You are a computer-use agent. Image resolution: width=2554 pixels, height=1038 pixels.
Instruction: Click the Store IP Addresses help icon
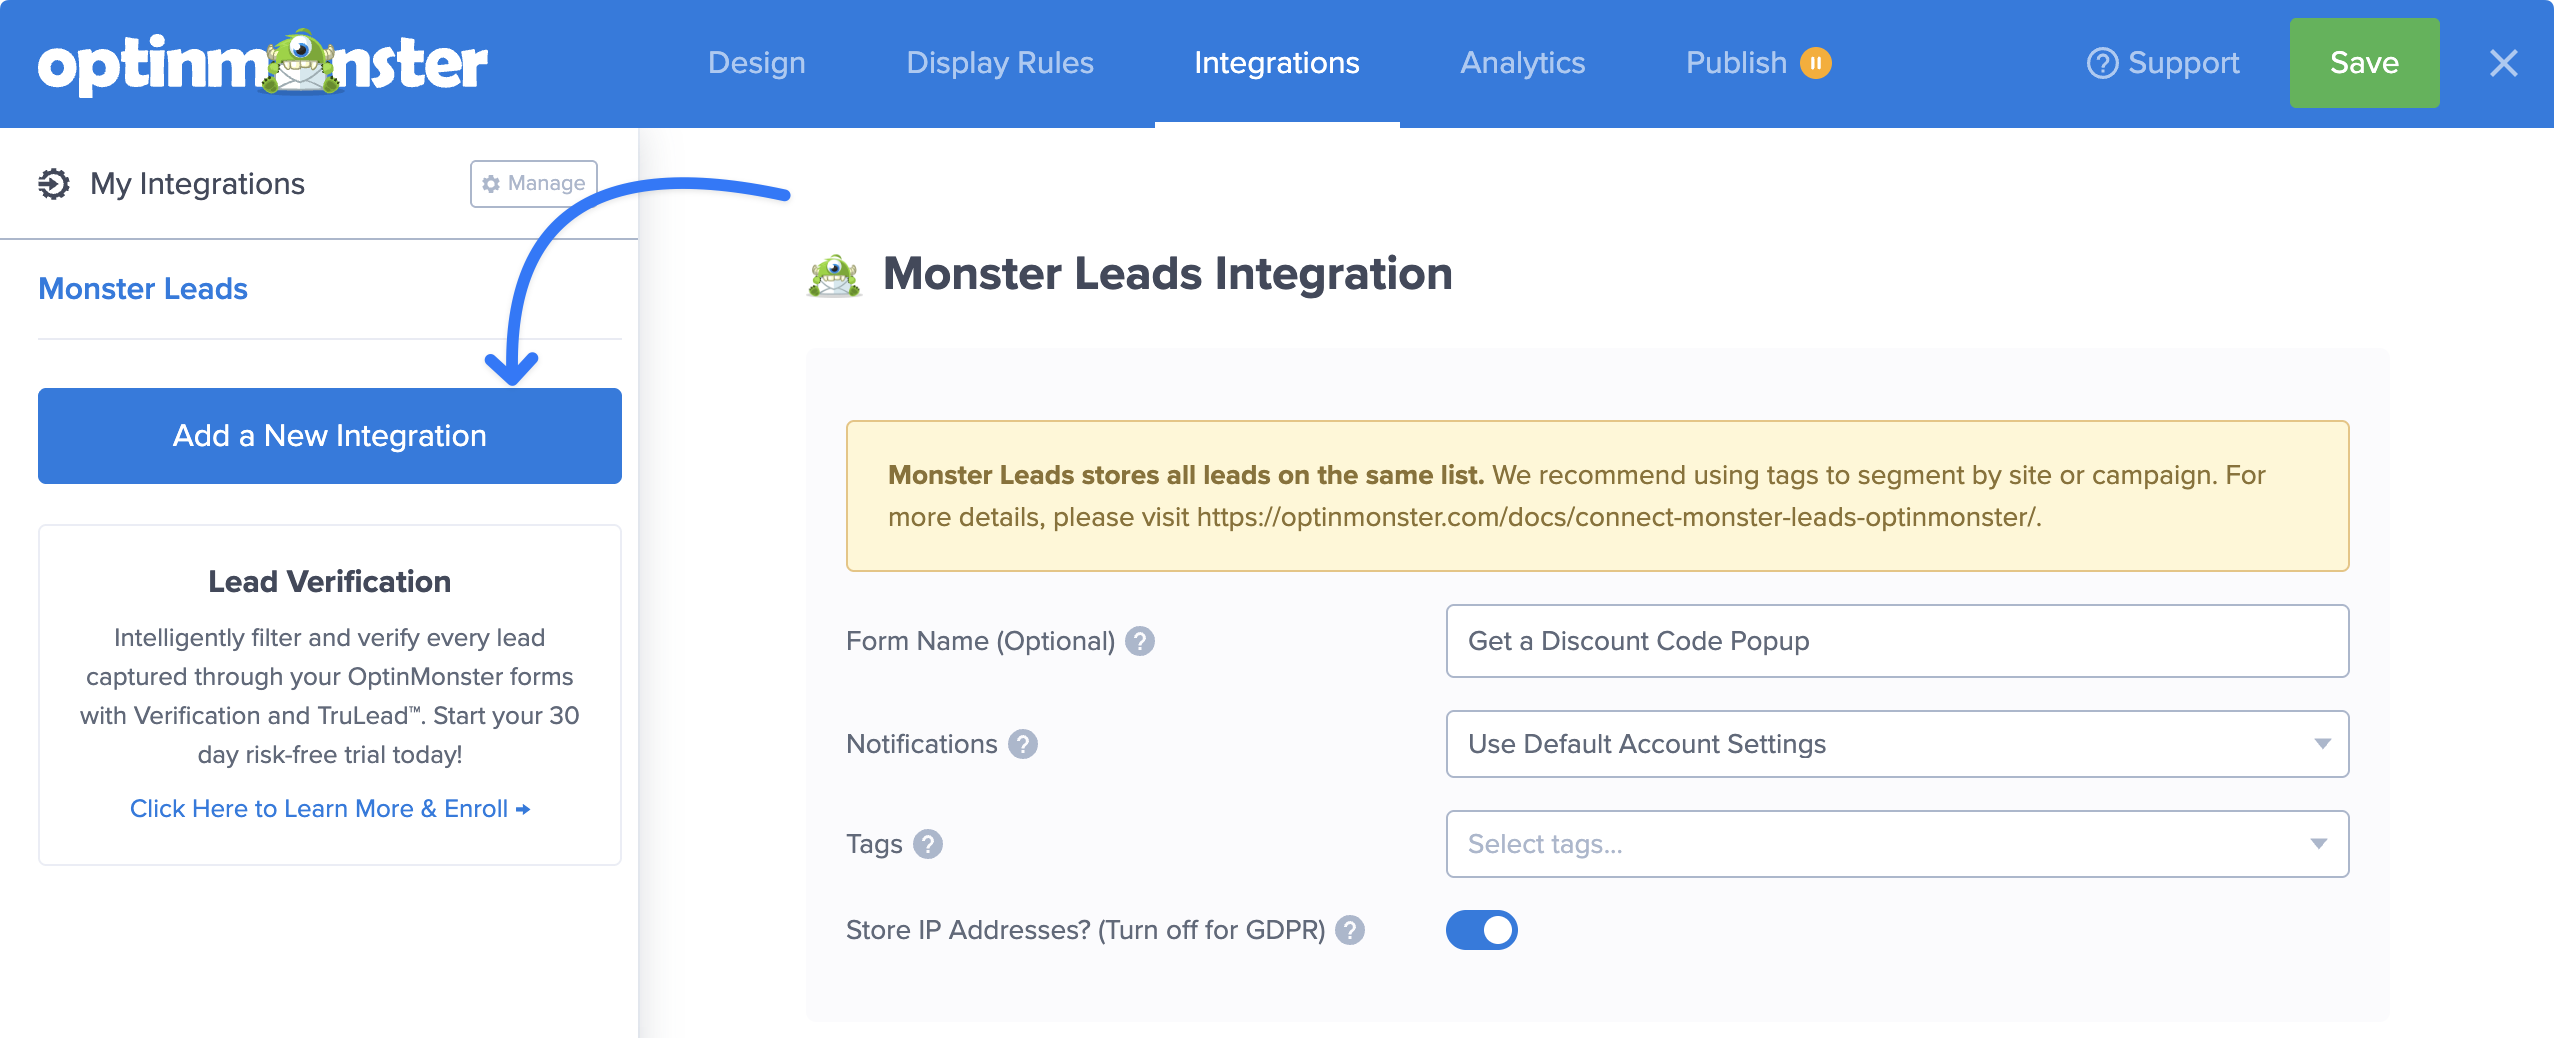tap(1350, 930)
